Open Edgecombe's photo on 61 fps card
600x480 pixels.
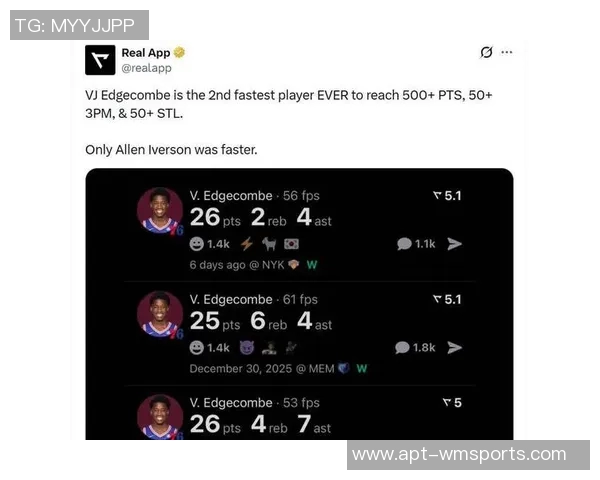pyautogui.click(x=160, y=314)
